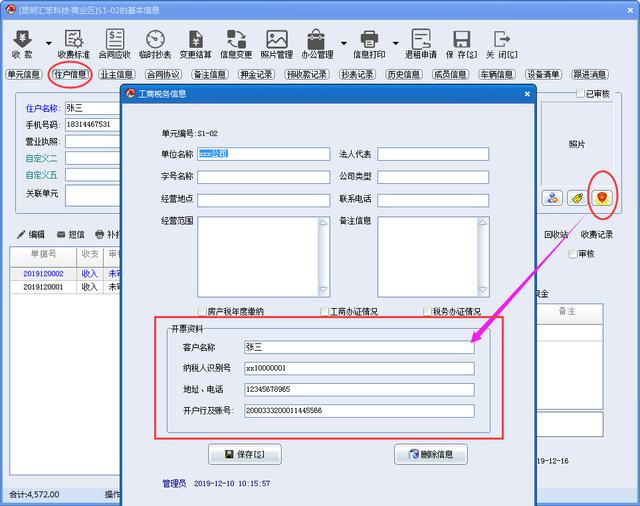The height and width of the screenshot is (506, 640).
Task: Click the 删除信息 button
Action: pyautogui.click(x=431, y=454)
